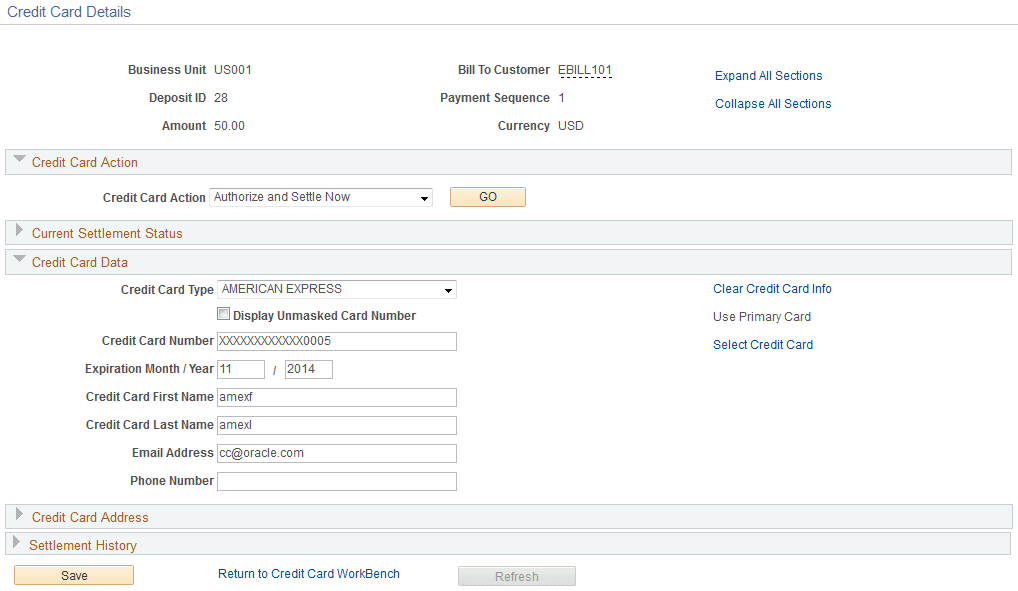This screenshot has height=591, width=1018.
Task: Click the Select Credit Card link
Action: (762, 344)
